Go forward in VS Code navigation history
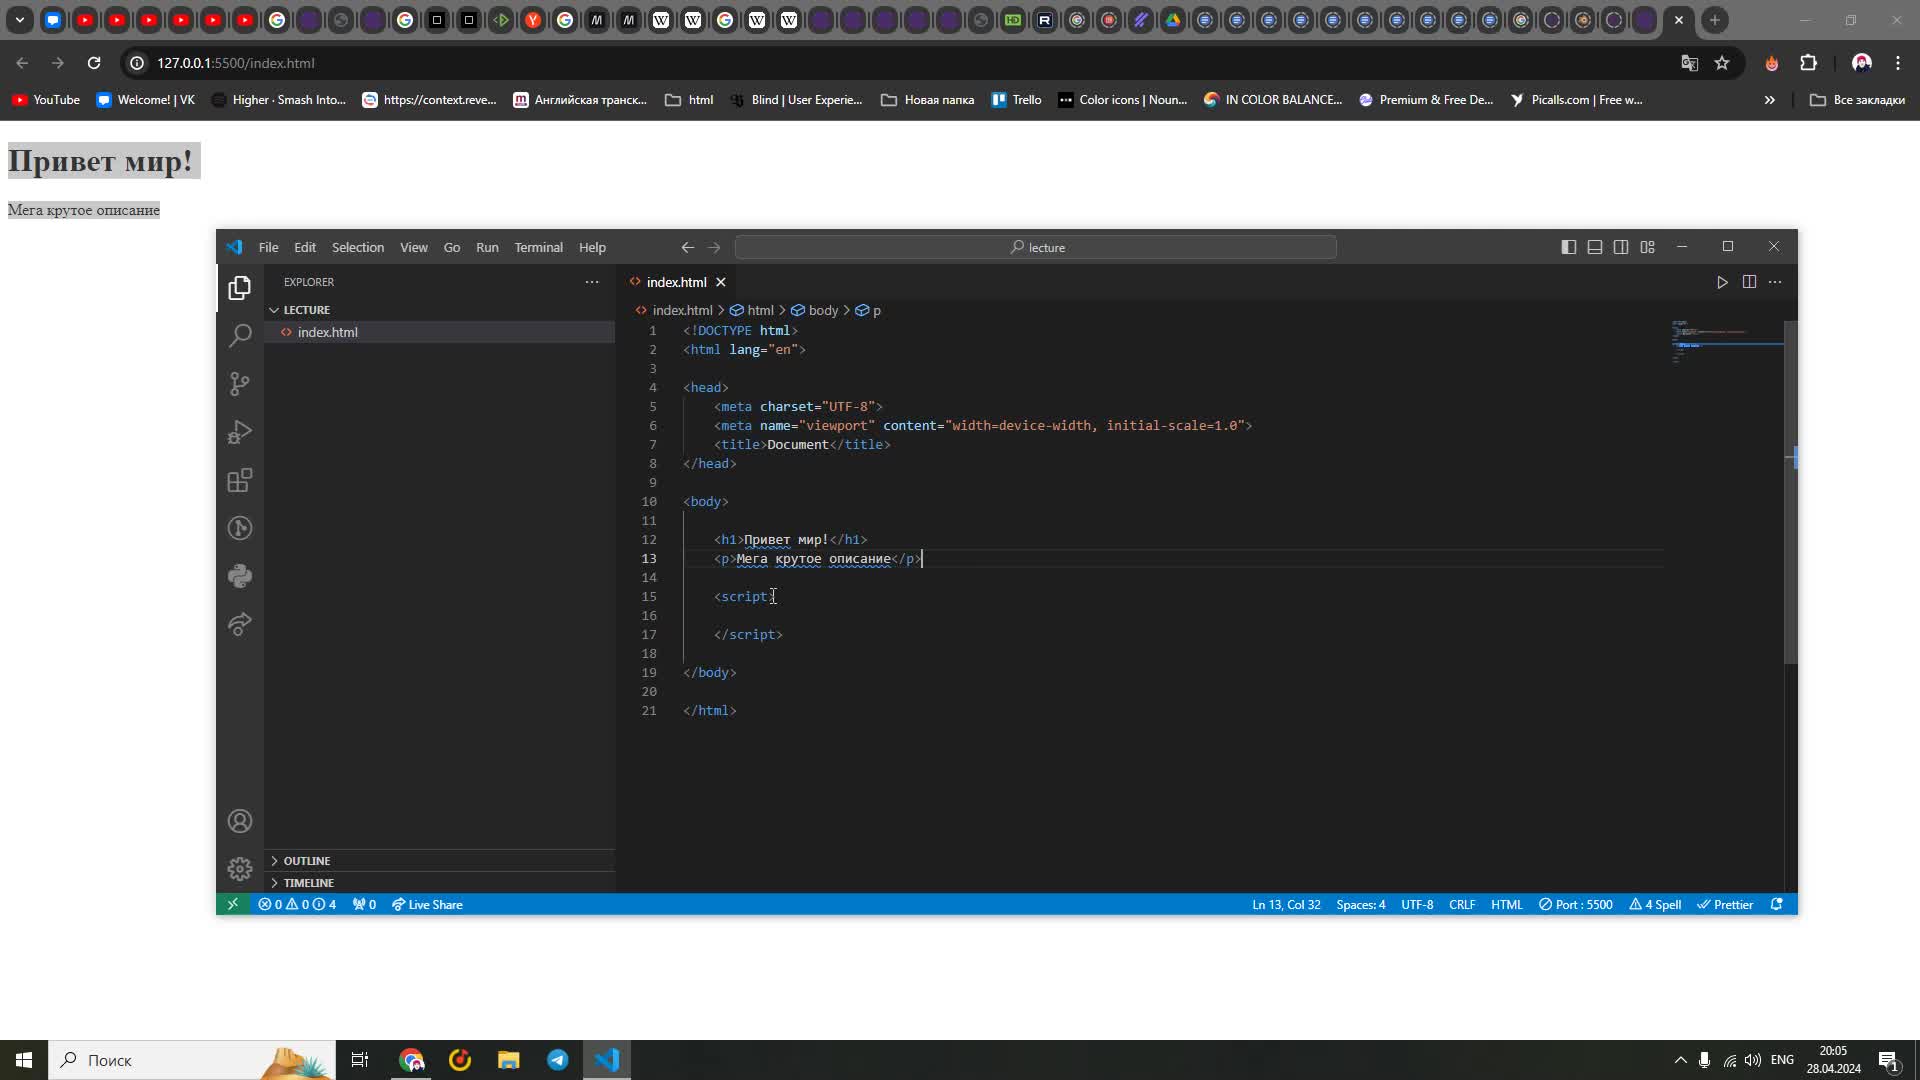 point(714,247)
